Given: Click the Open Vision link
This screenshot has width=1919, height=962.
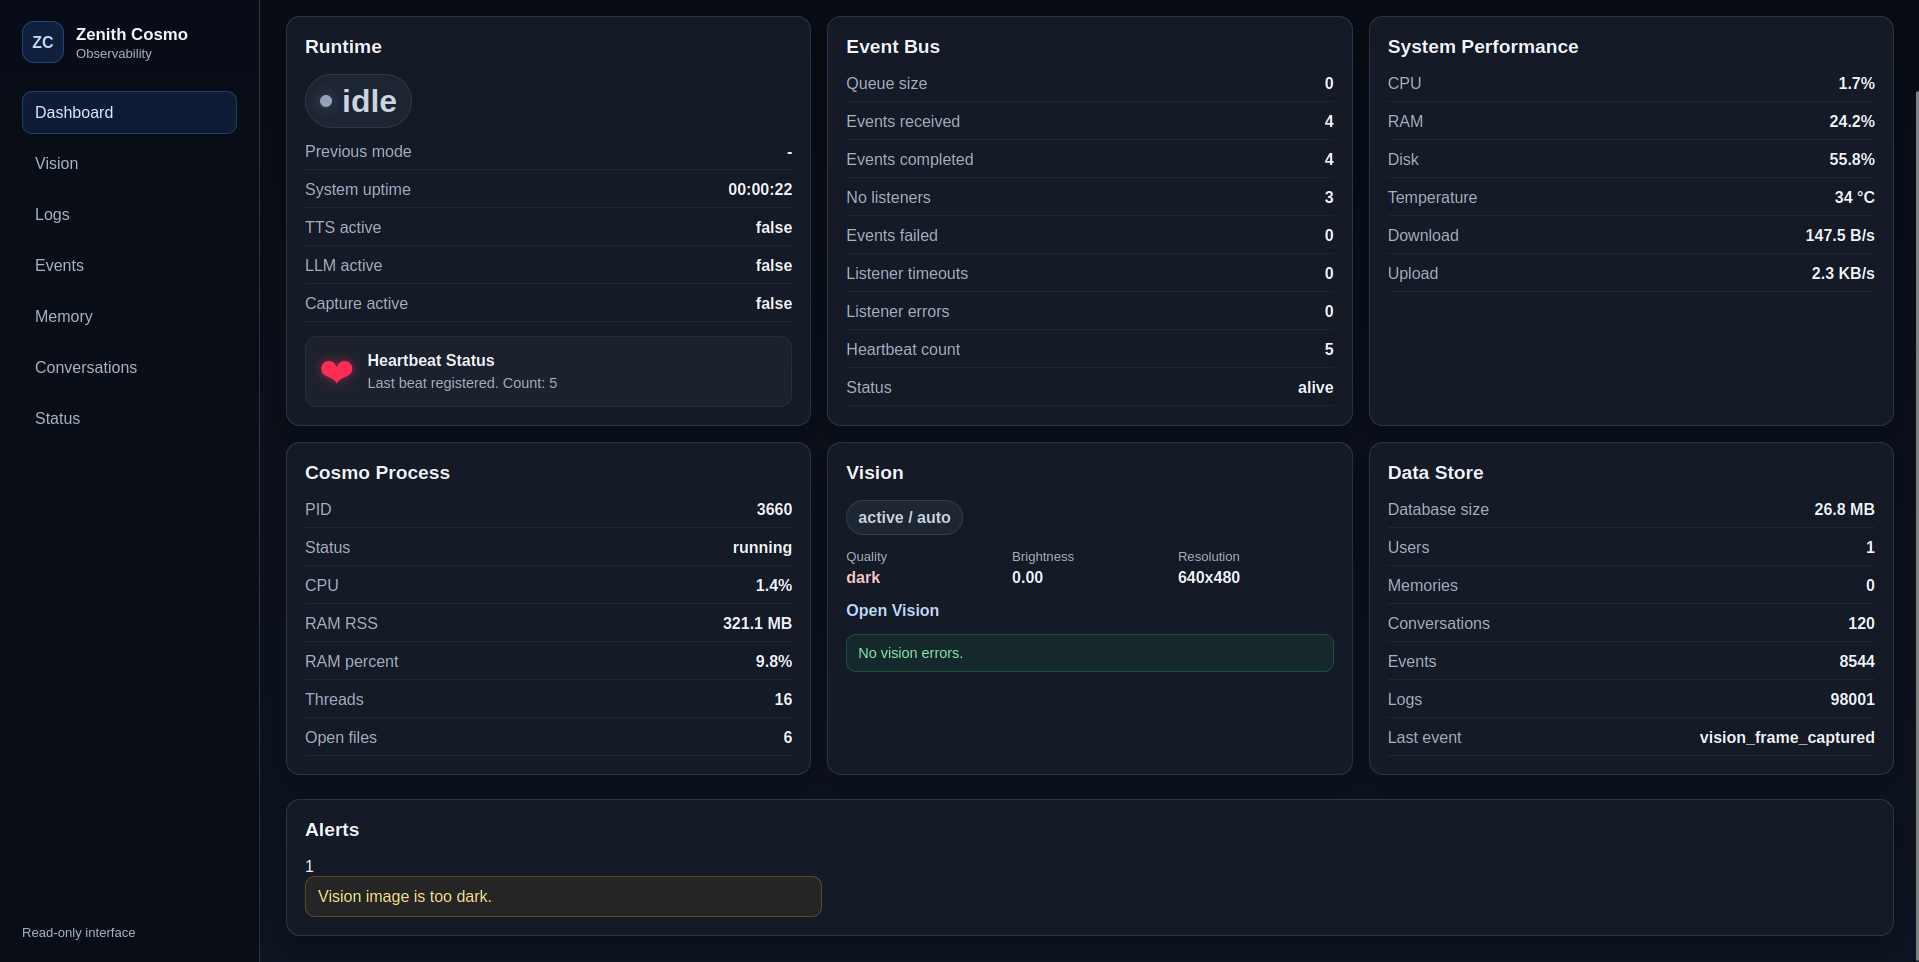Looking at the screenshot, I should 892,610.
